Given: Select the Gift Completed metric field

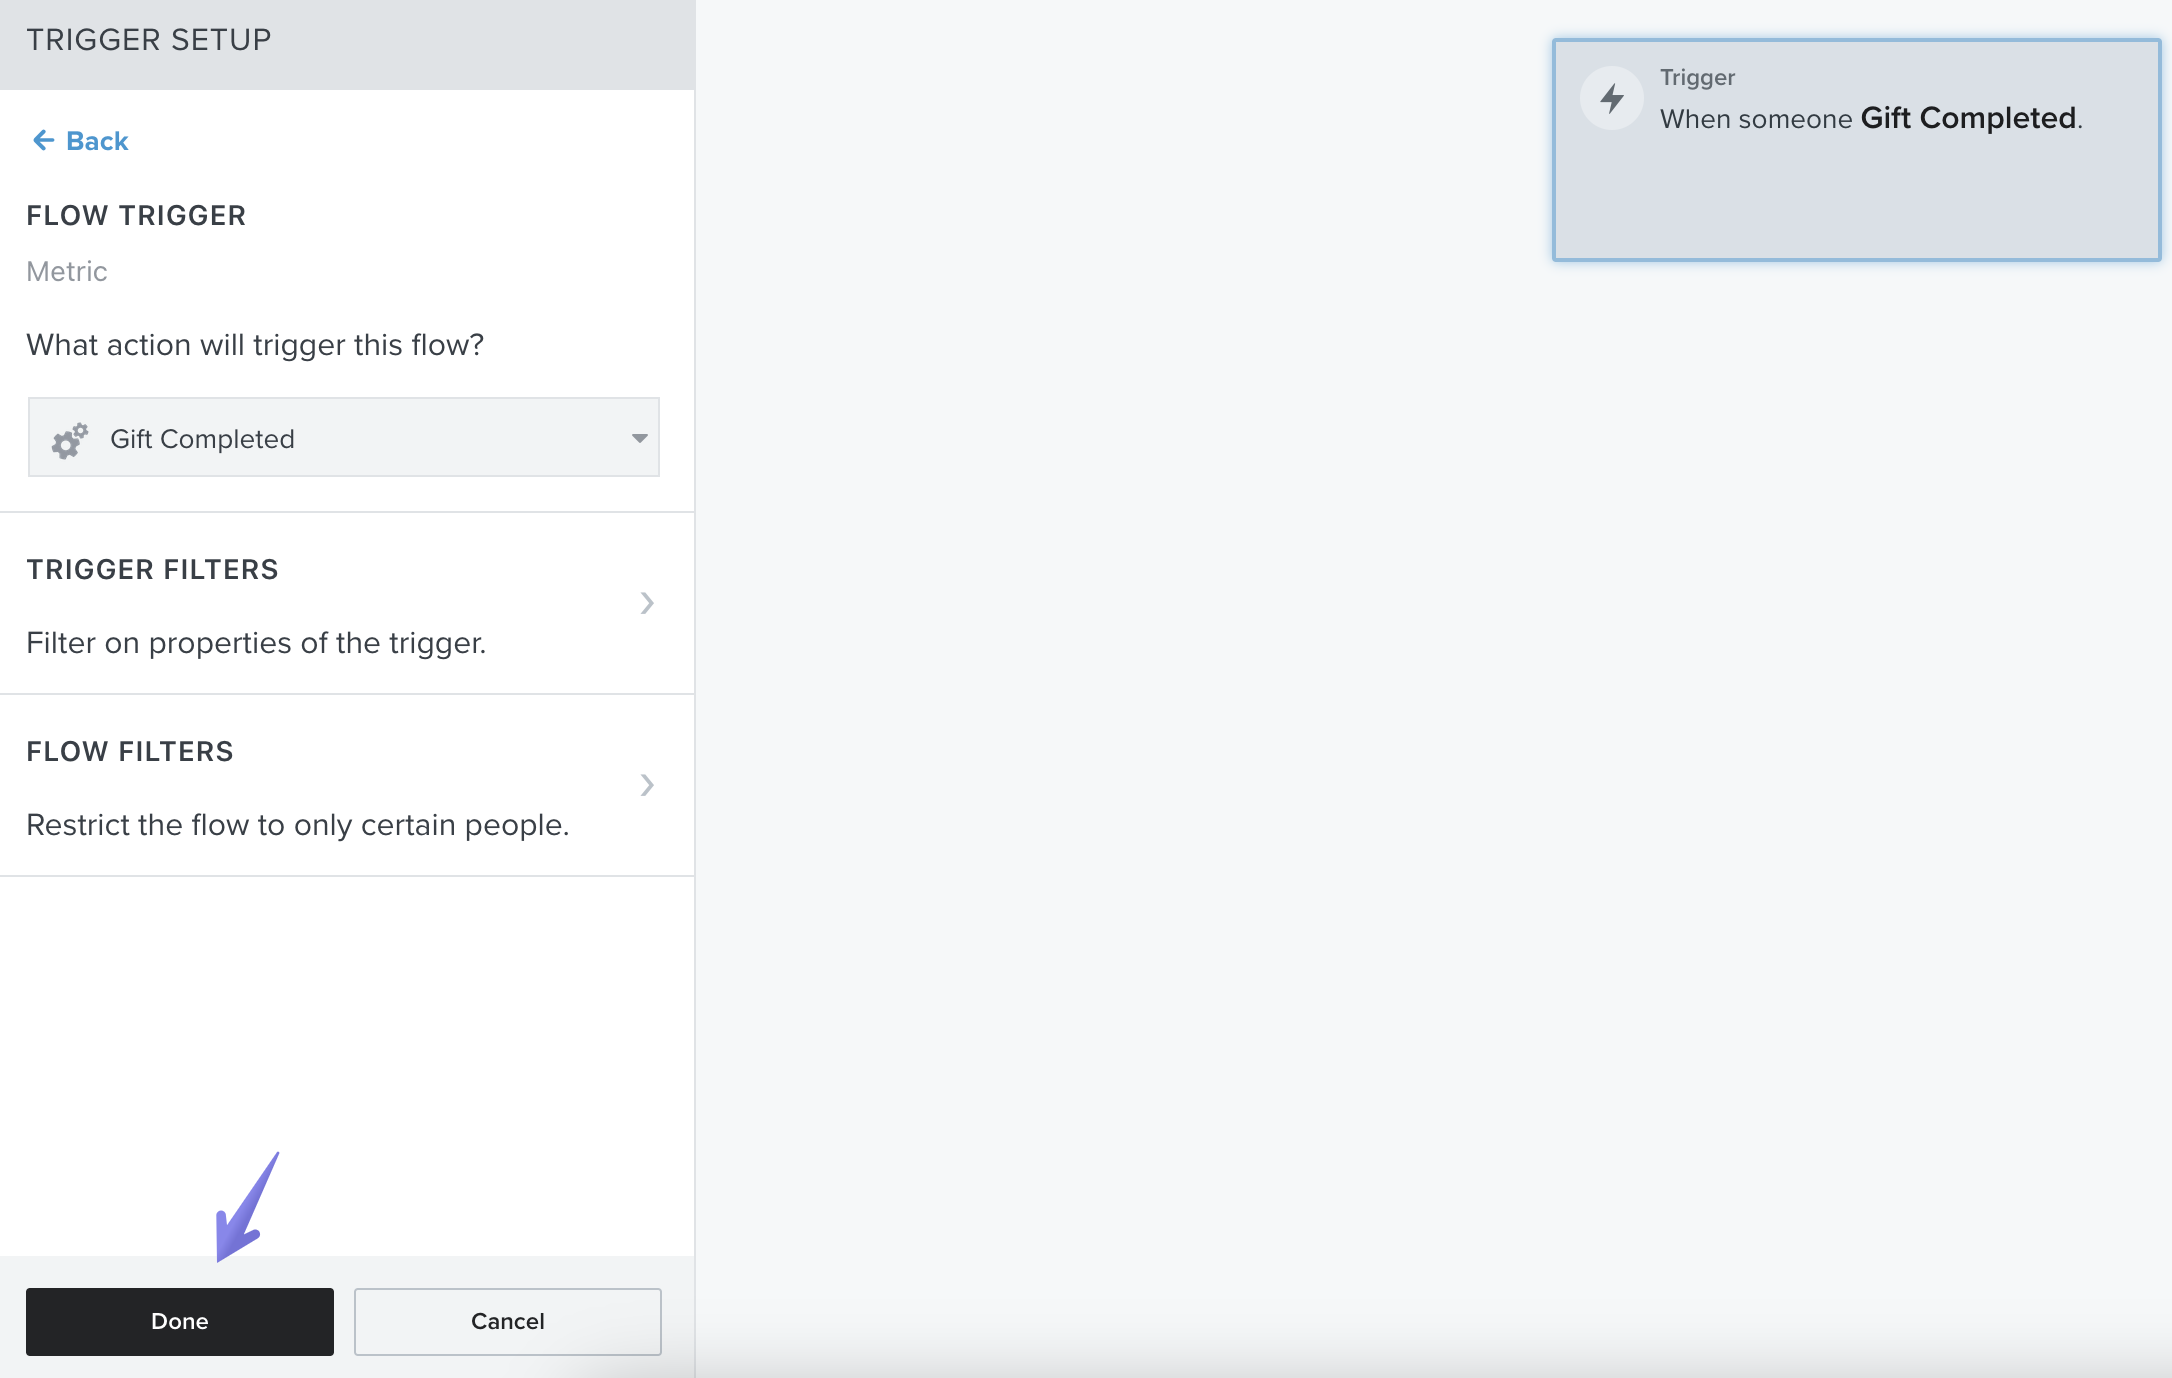Looking at the screenshot, I should click(x=343, y=438).
